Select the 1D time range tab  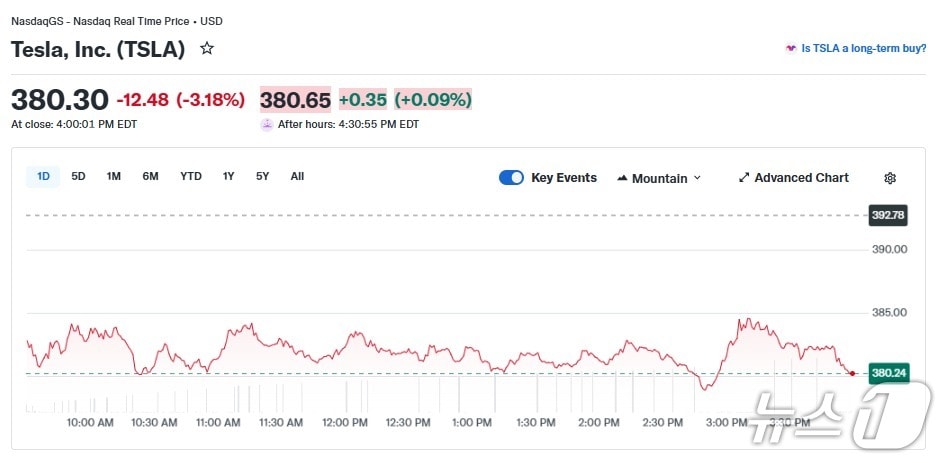[x=43, y=177]
